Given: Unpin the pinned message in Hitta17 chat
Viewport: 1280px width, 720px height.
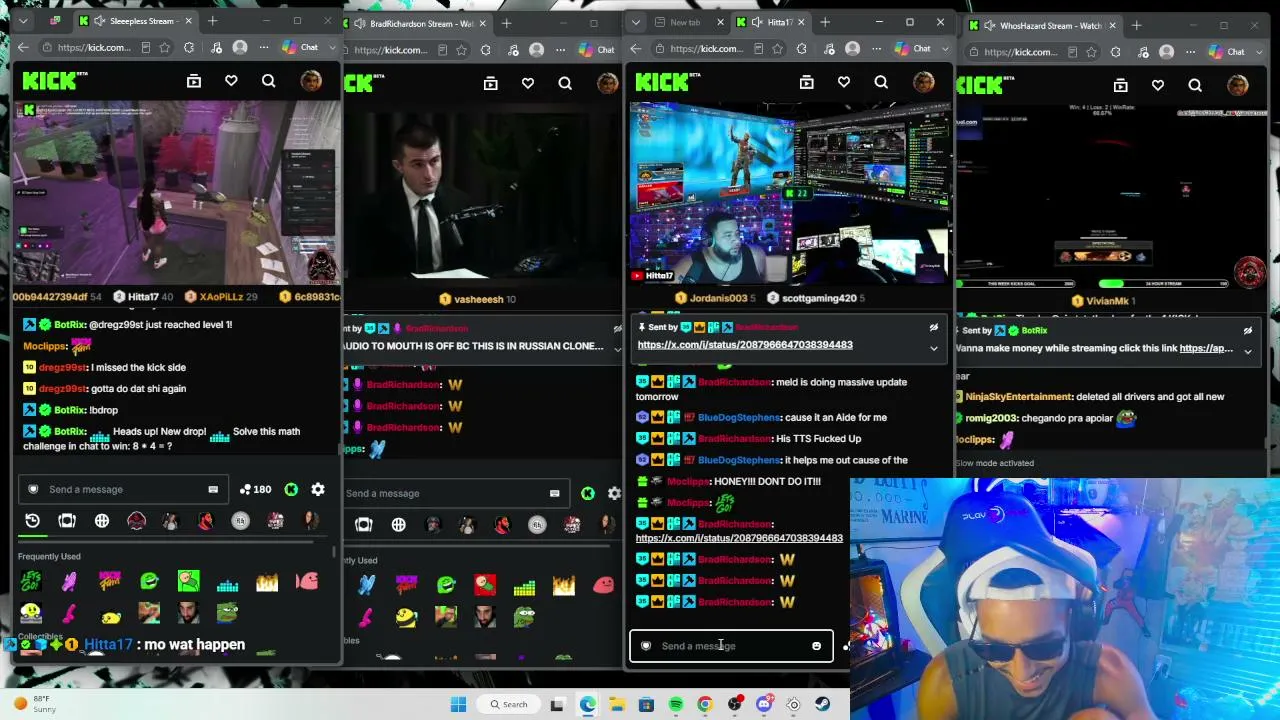Looking at the screenshot, I should [933, 327].
